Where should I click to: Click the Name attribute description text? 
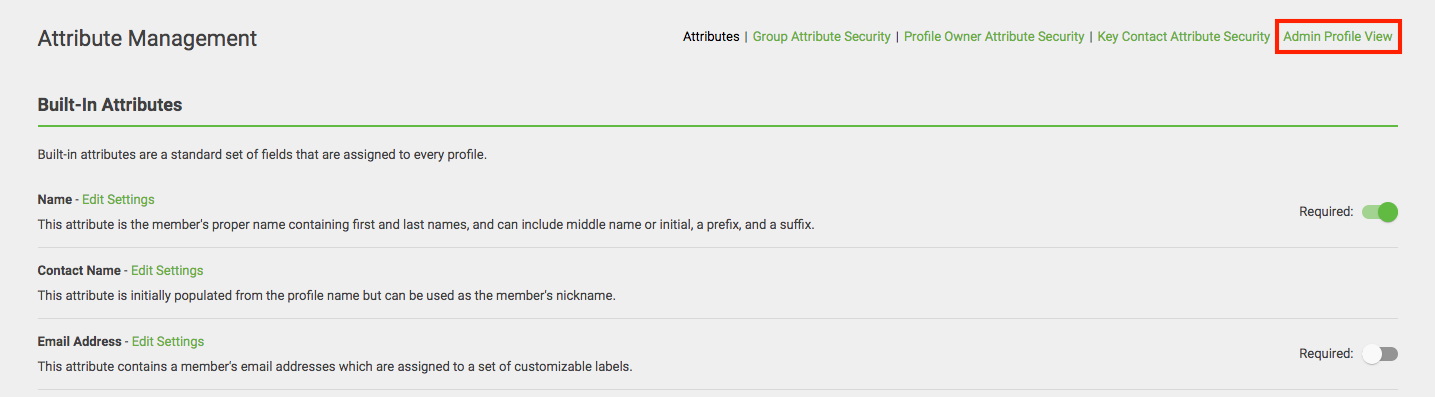pyautogui.click(x=426, y=225)
